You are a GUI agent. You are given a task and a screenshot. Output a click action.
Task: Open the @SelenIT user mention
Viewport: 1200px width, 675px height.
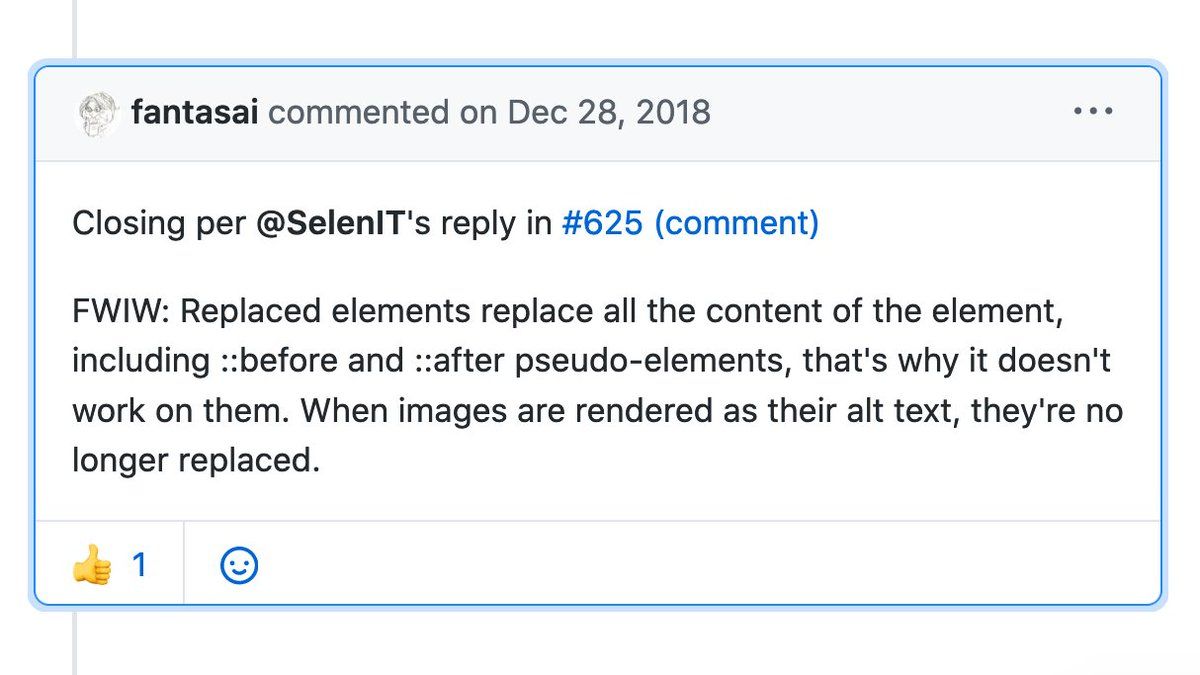[x=331, y=223]
